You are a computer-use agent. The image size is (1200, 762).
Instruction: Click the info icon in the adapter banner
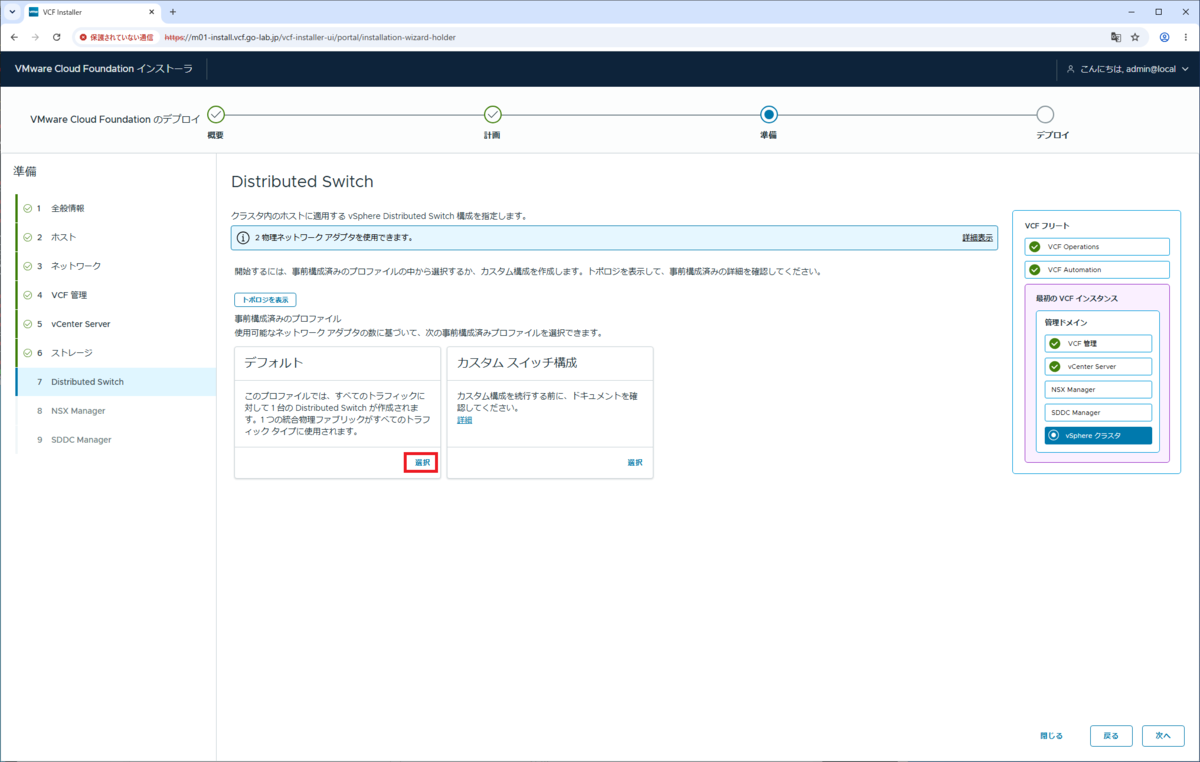coord(243,238)
